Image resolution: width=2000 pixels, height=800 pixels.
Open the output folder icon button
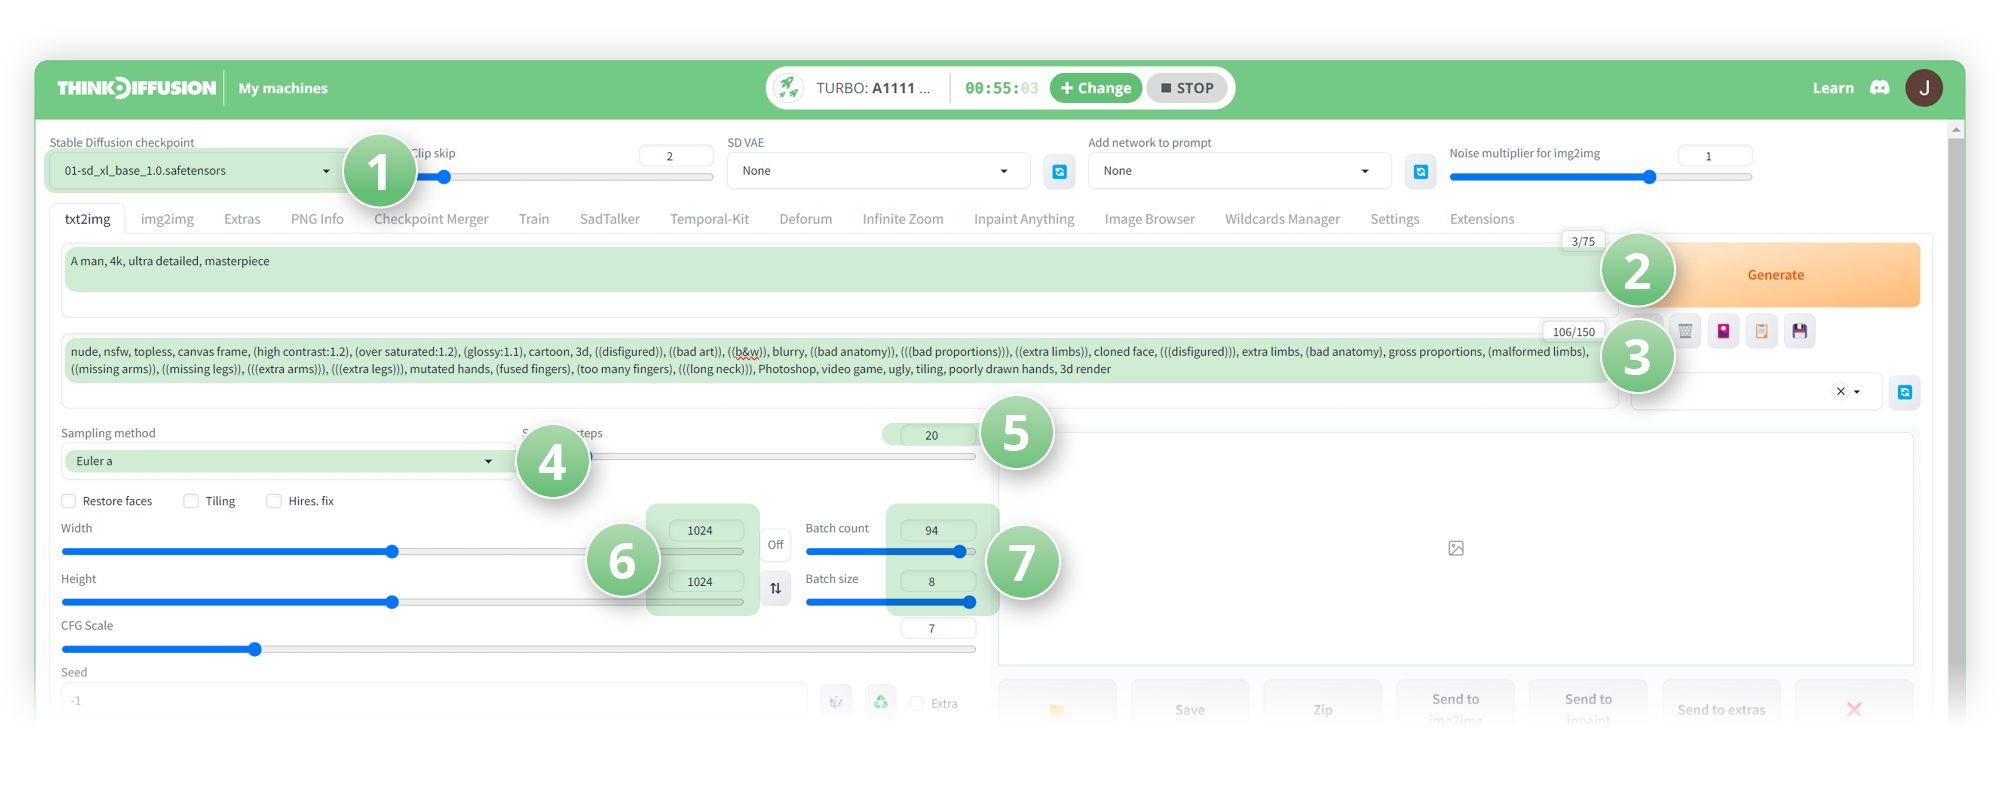tap(1057, 708)
